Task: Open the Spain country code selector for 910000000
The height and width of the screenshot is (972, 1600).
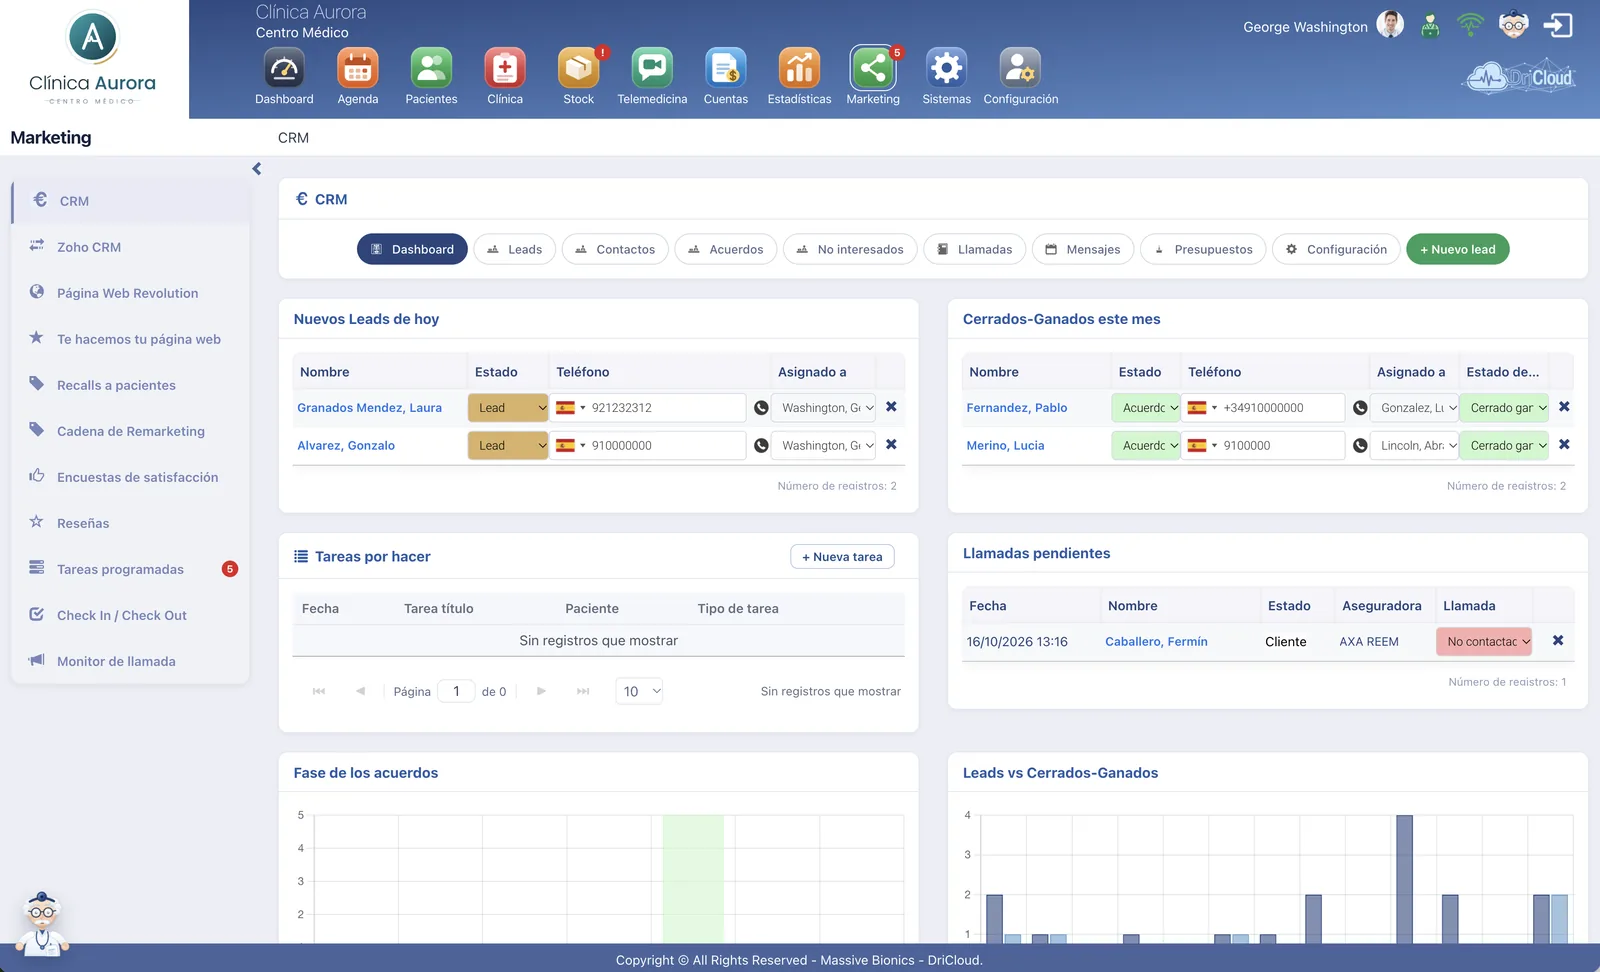Action: (571, 446)
